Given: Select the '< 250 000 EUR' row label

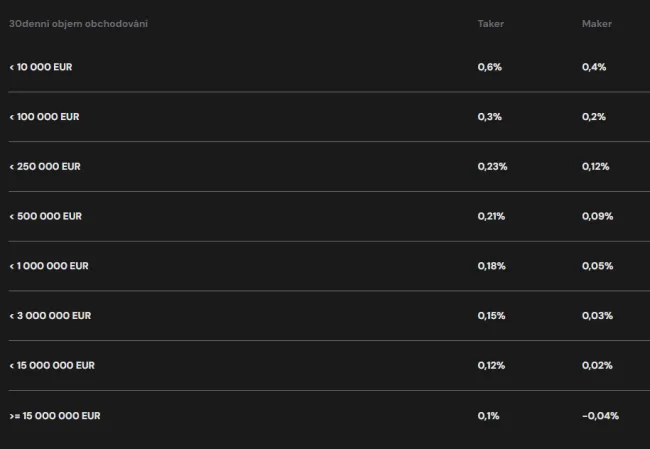Looking at the screenshot, I should pyautogui.click(x=45, y=167).
